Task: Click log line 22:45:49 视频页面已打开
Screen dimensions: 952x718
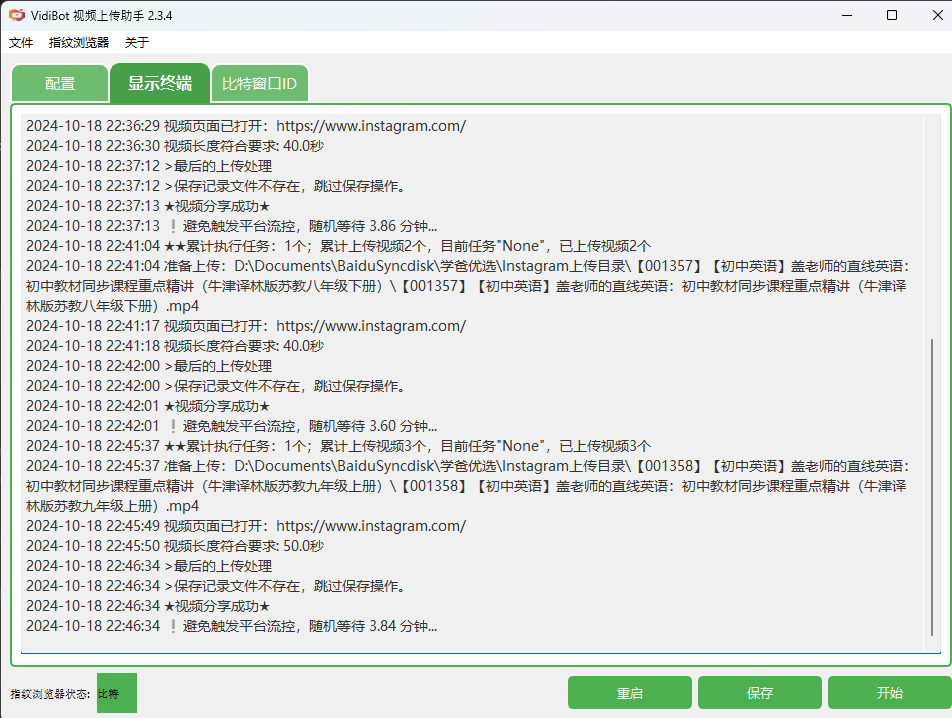Action: [246, 526]
